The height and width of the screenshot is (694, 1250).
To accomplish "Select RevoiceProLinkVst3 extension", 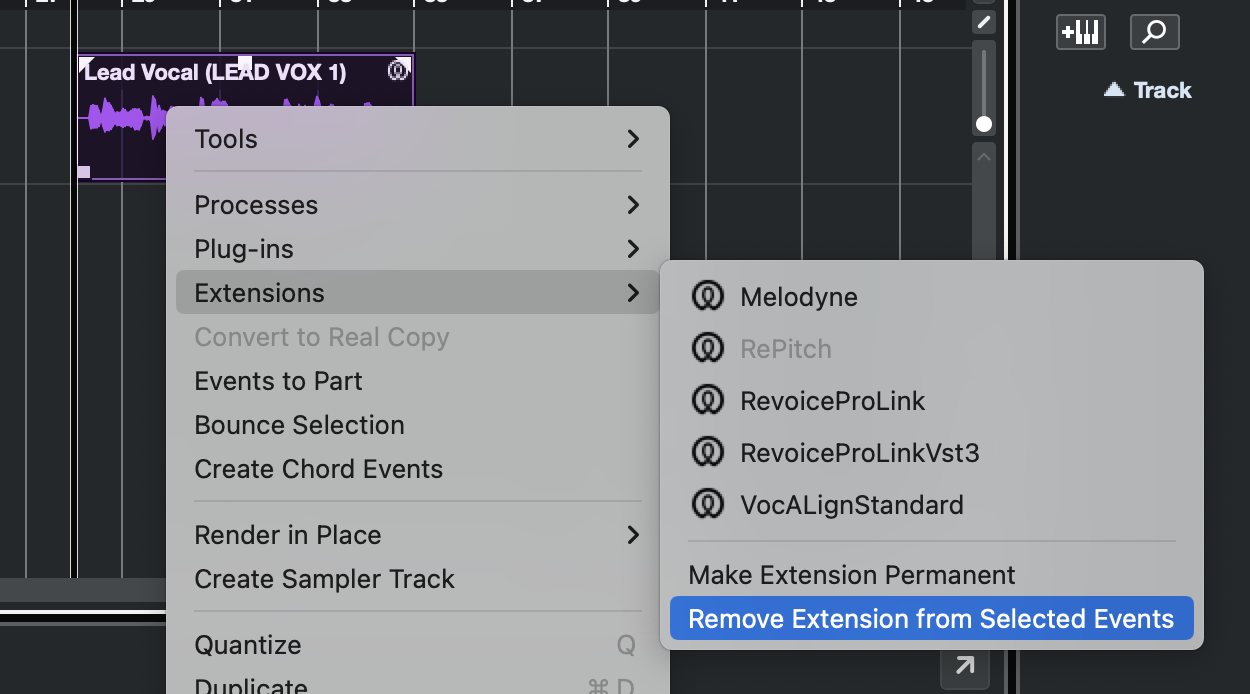I will click(859, 453).
